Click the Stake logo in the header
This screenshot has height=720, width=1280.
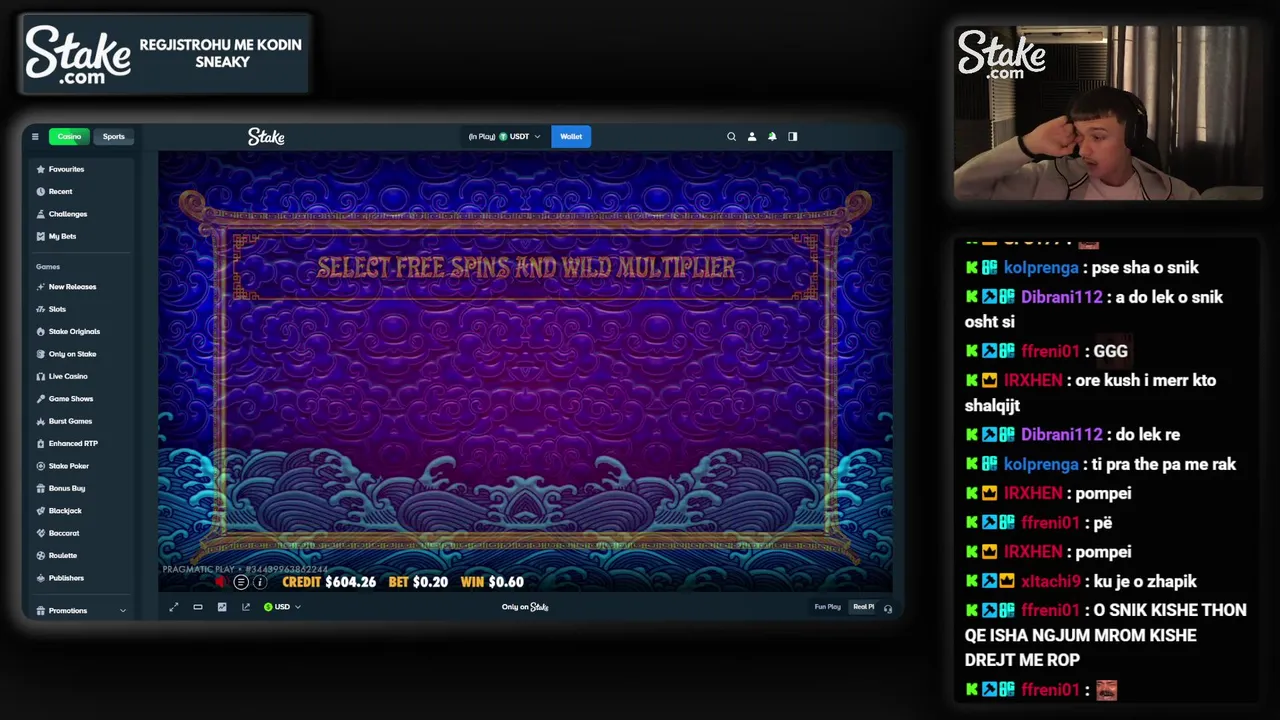click(266, 137)
